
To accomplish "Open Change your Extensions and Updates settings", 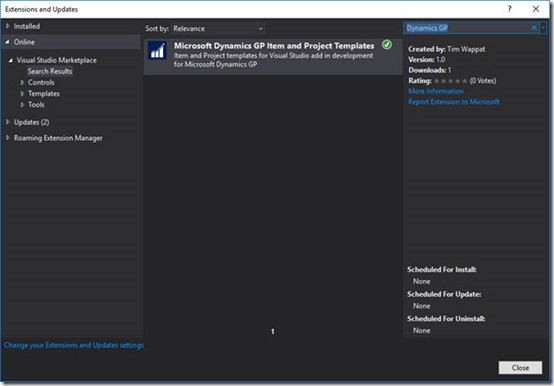I will (74, 345).
